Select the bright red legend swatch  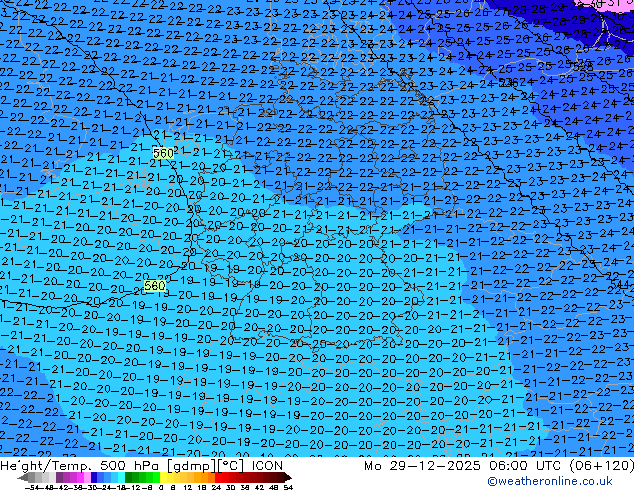(x=218, y=477)
